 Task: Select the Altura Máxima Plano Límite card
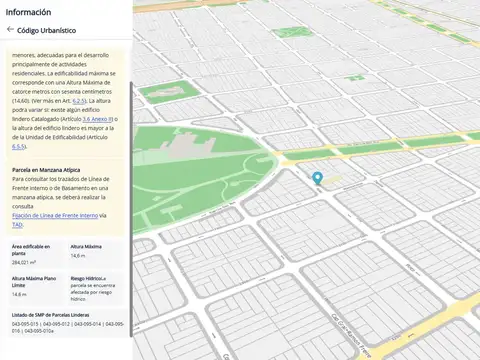(x=36, y=288)
